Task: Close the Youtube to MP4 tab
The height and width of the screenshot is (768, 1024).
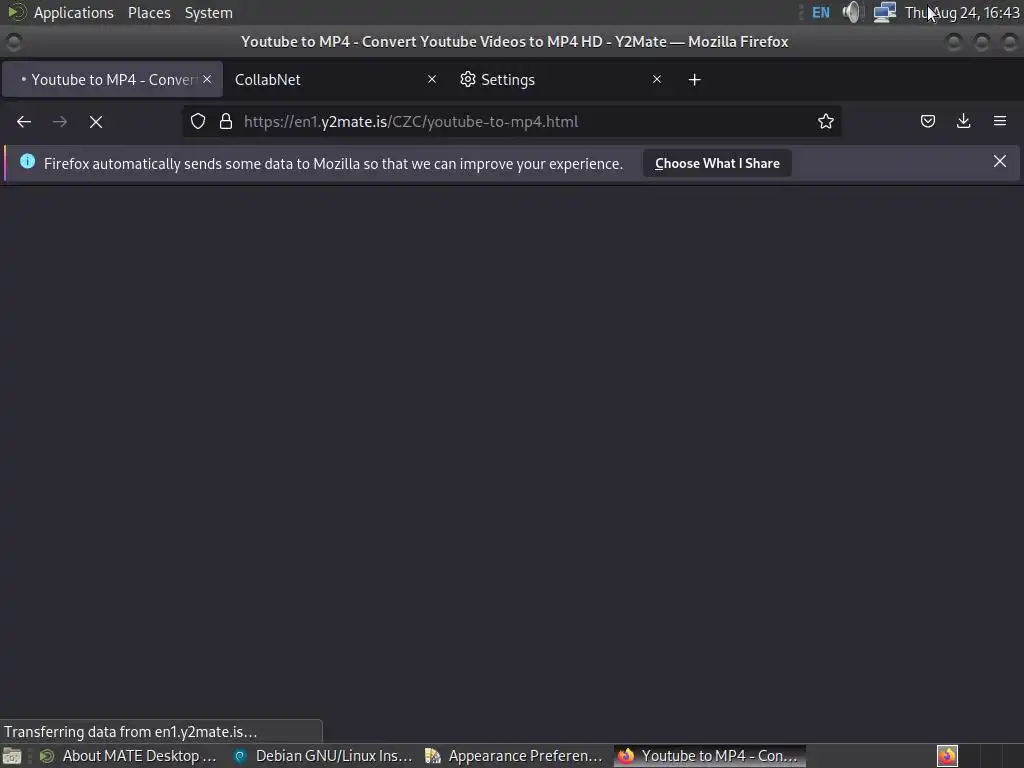Action: (x=207, y=79)
